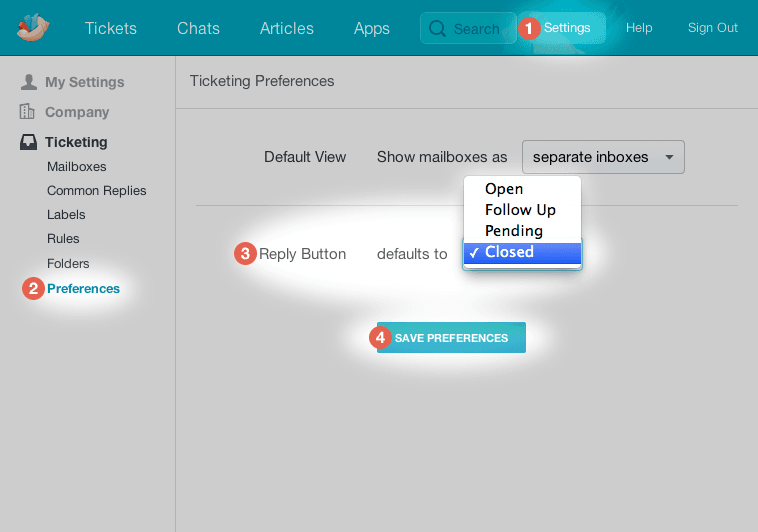Open the Apps tab
758x532 pixels.
pos(371,28)
